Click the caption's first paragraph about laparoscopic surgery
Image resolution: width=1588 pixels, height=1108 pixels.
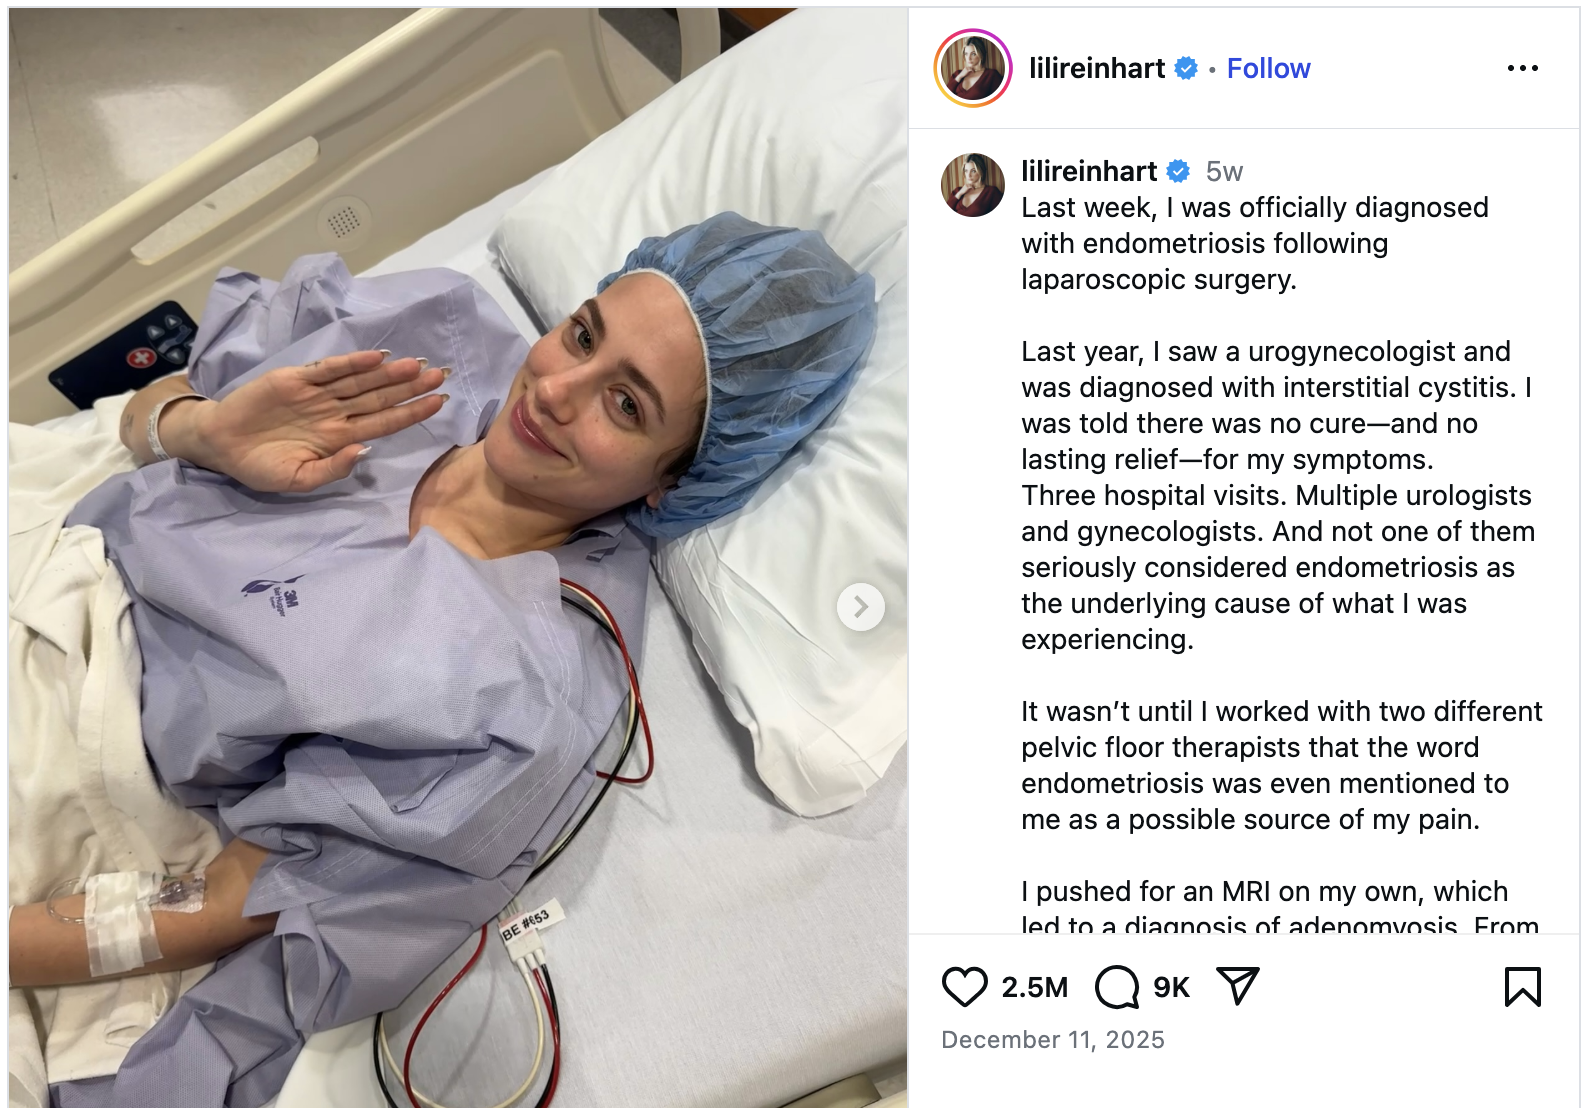[x=1255, y=244]
